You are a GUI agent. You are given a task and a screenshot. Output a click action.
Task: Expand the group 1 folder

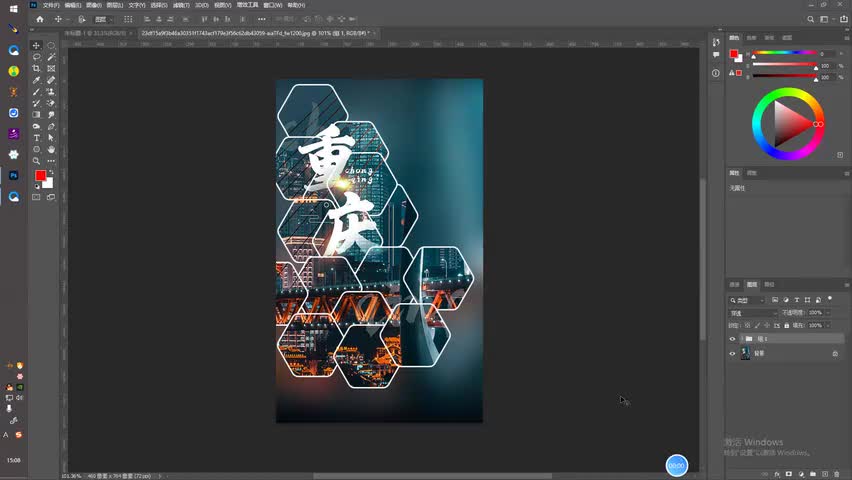(742, 339)
